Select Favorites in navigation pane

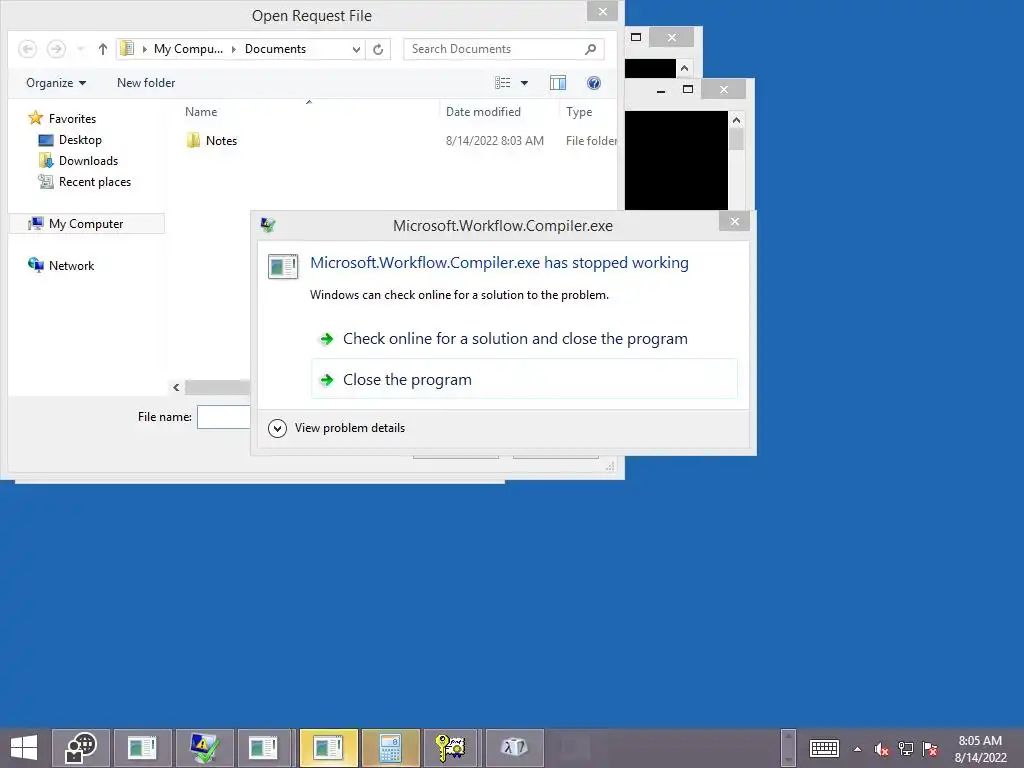pyautogui.click(x=63, y=118)
